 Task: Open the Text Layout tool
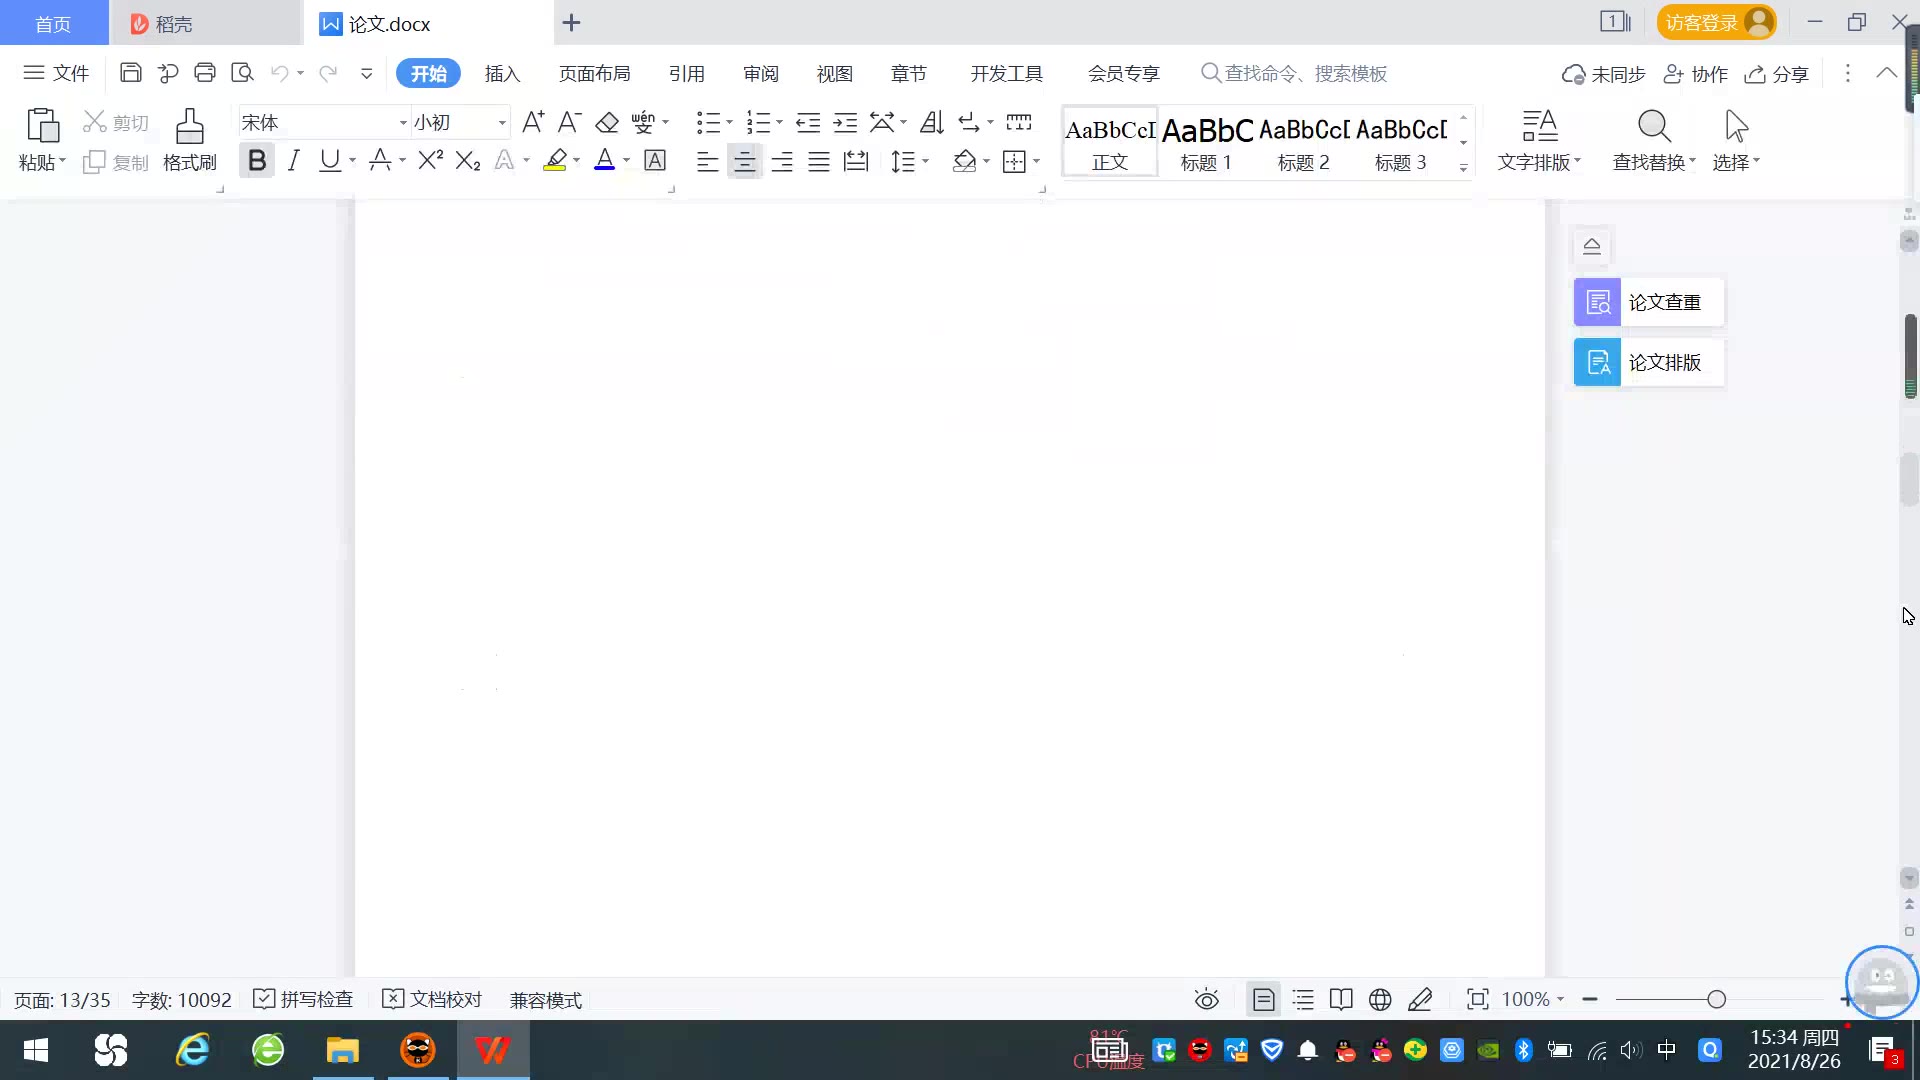pos(1539,140)
